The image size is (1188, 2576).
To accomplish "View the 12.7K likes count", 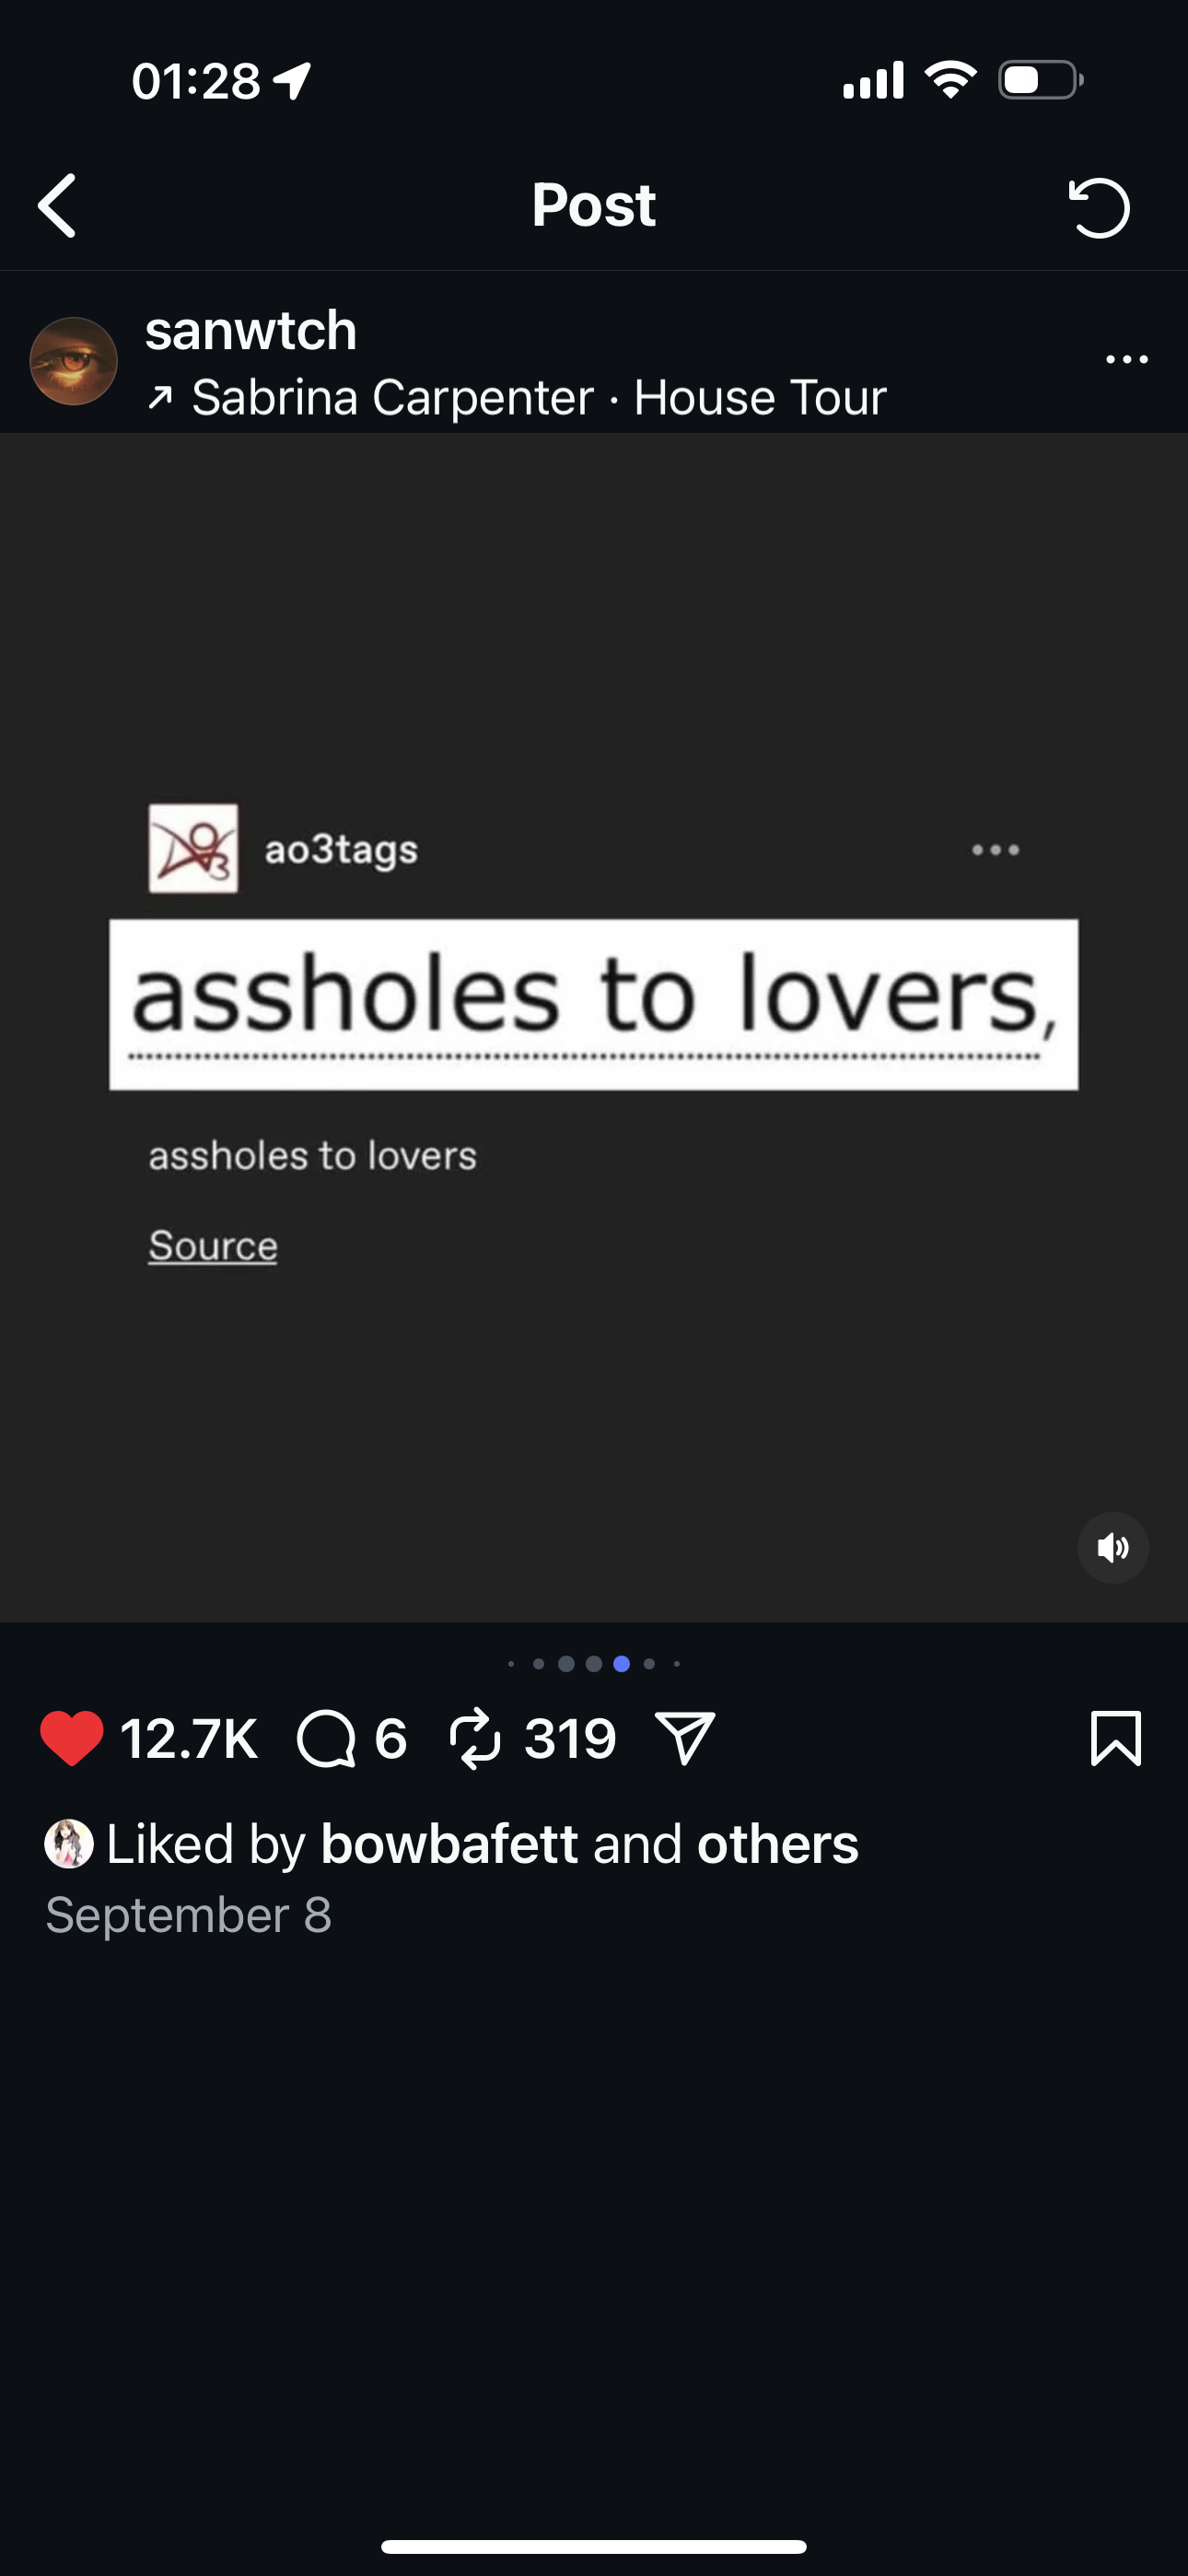I will pos(189,1738).
